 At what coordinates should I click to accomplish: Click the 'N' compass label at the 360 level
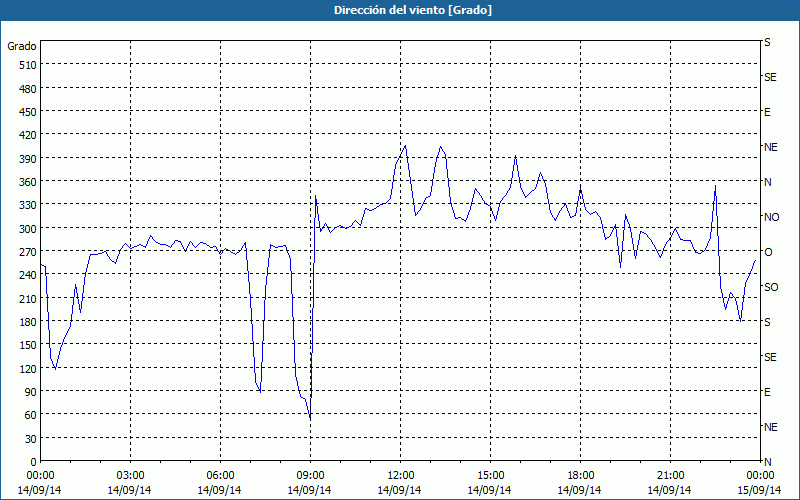767,182
